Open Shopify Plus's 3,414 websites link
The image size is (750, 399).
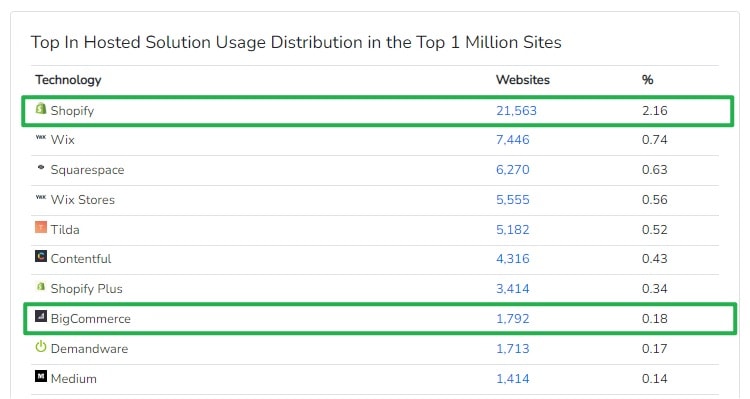click(x=512, y=289)
